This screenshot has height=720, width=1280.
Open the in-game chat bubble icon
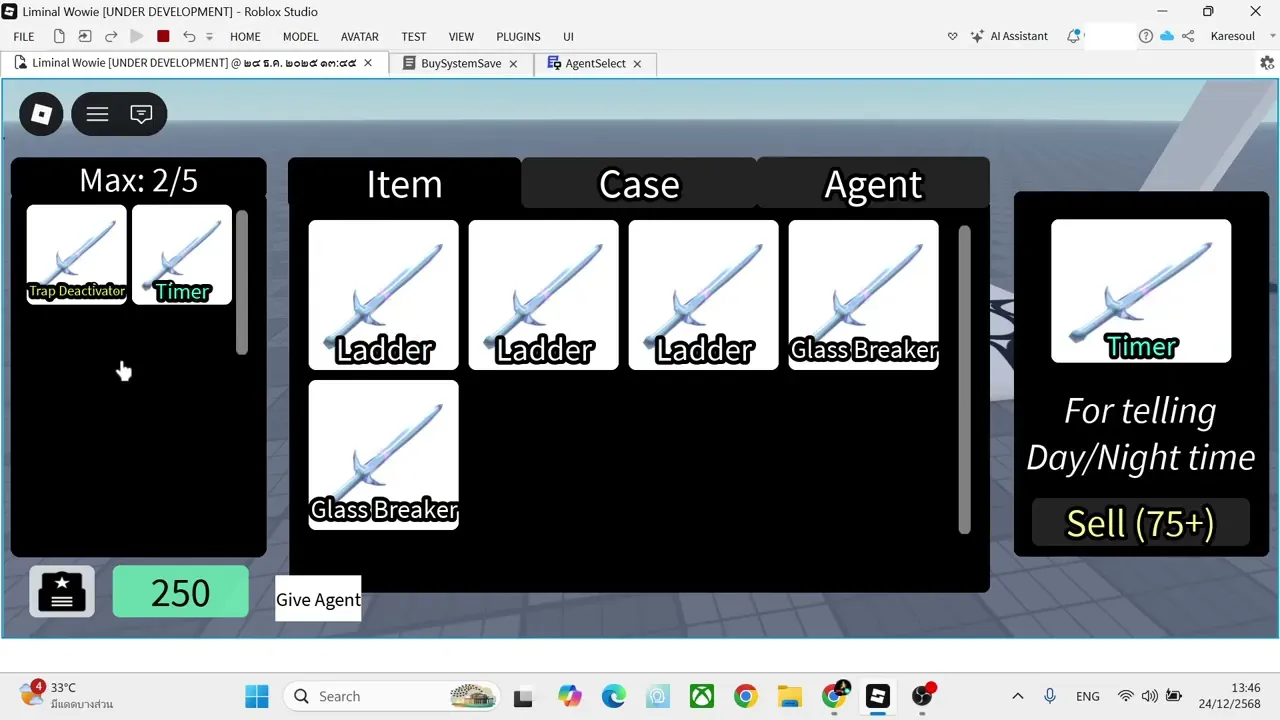141,114
